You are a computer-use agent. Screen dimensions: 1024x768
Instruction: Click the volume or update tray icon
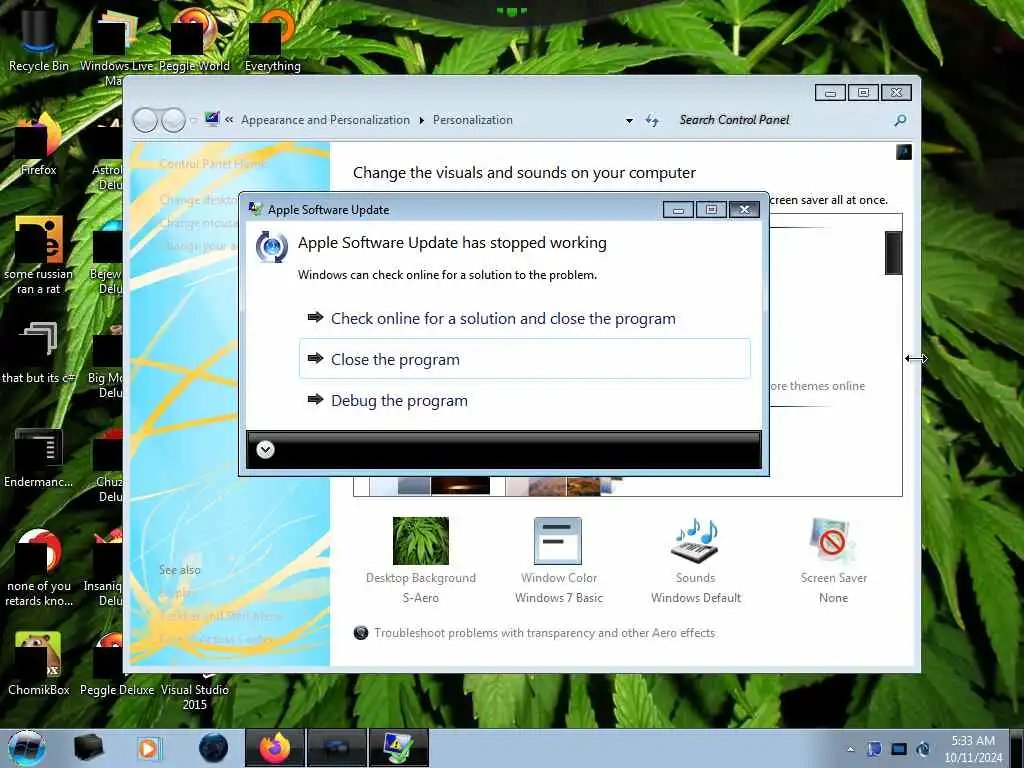pos(923,749)
